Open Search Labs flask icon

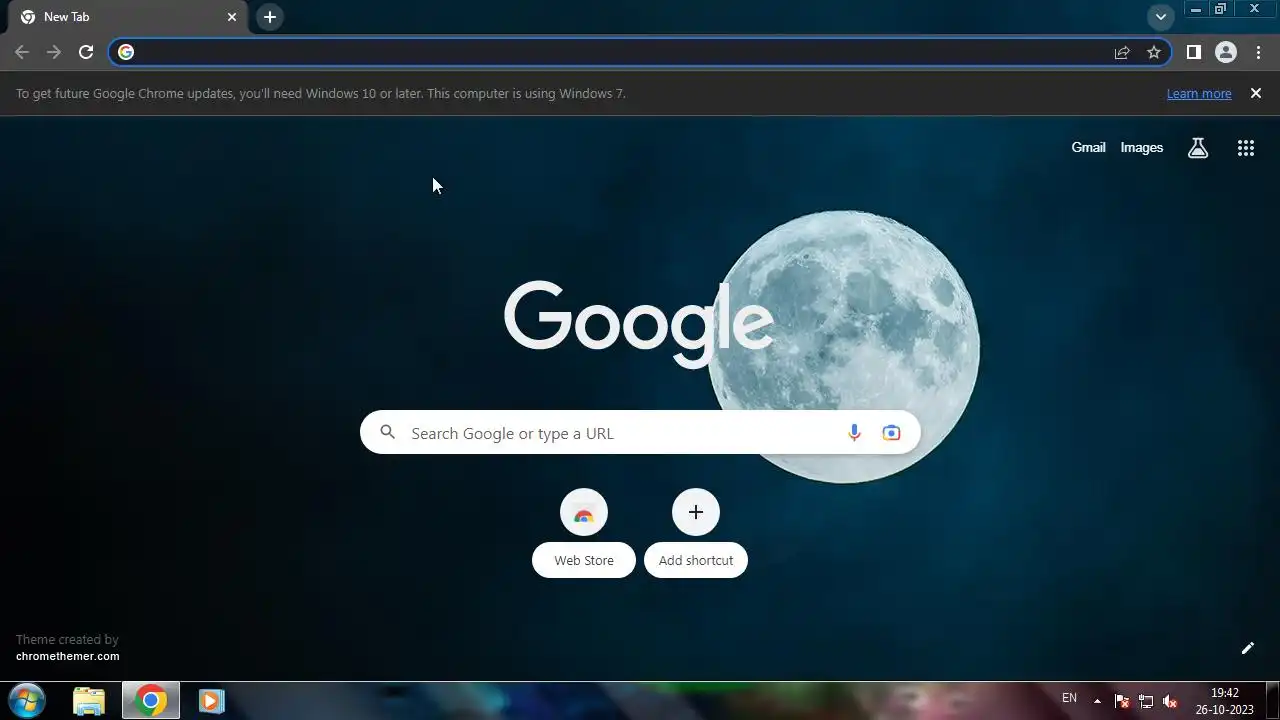point(1198,148)
